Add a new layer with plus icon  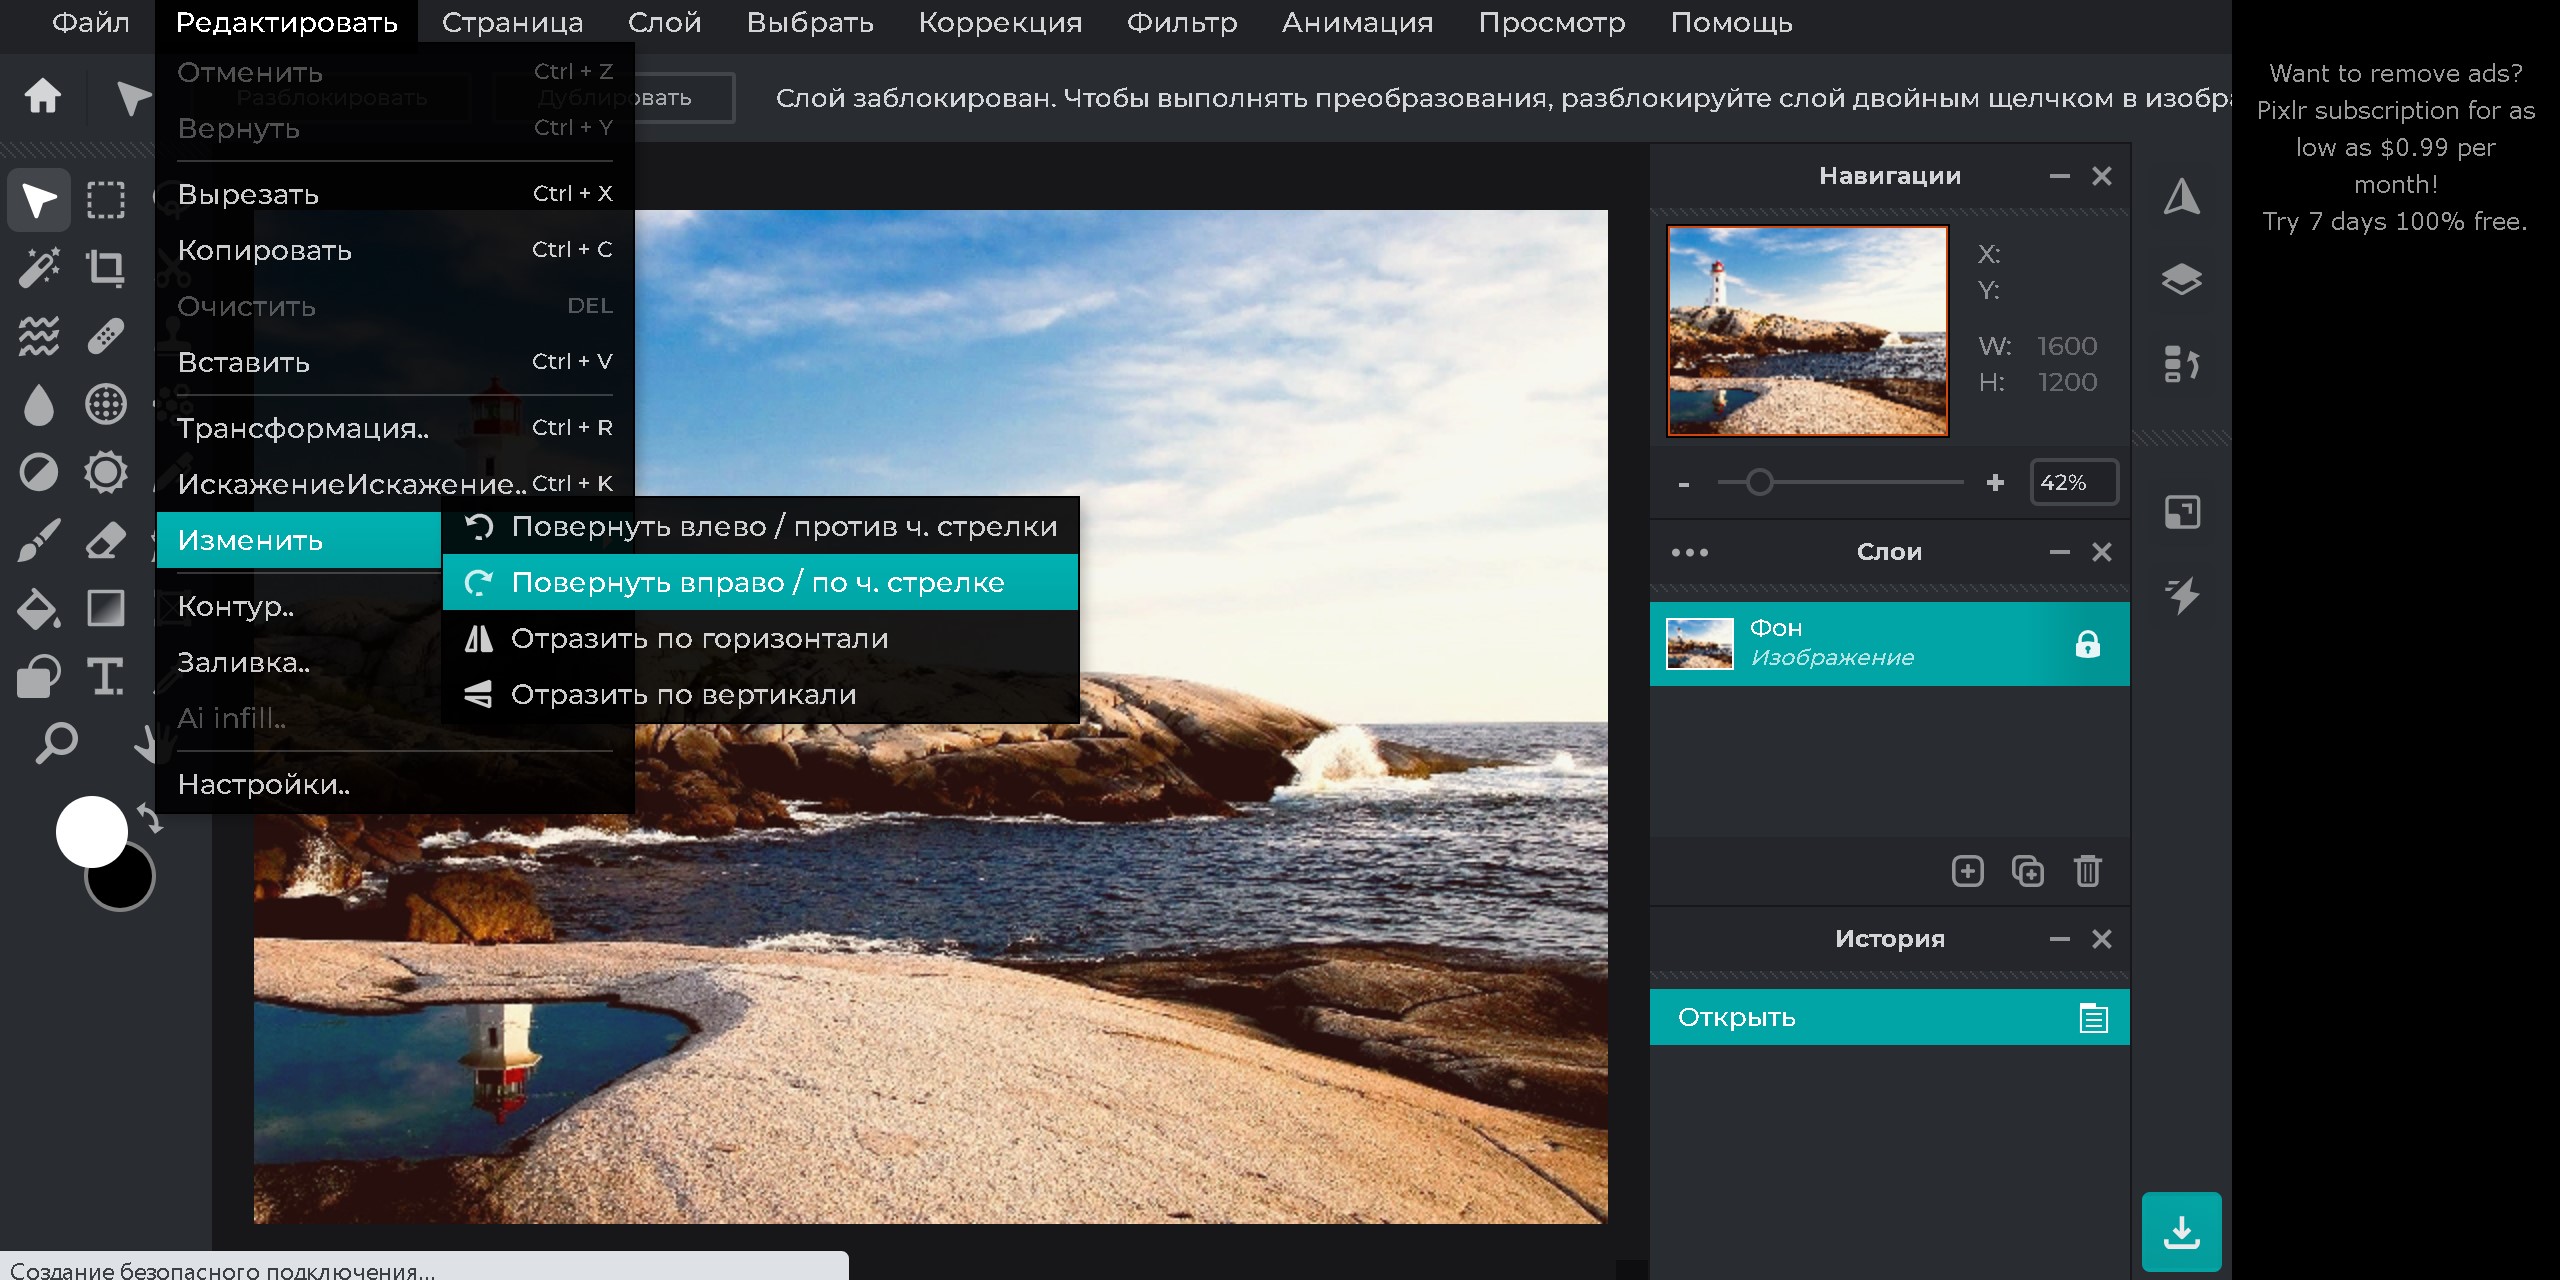(1967, 871)
